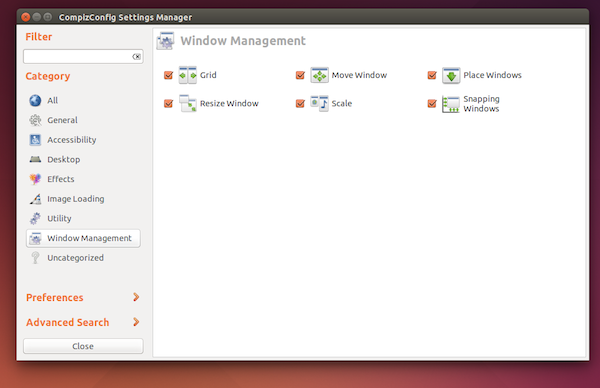This screenshot has width=600, height=388.
Task: Close the CompizConfig window with red button
Action: 26,17
